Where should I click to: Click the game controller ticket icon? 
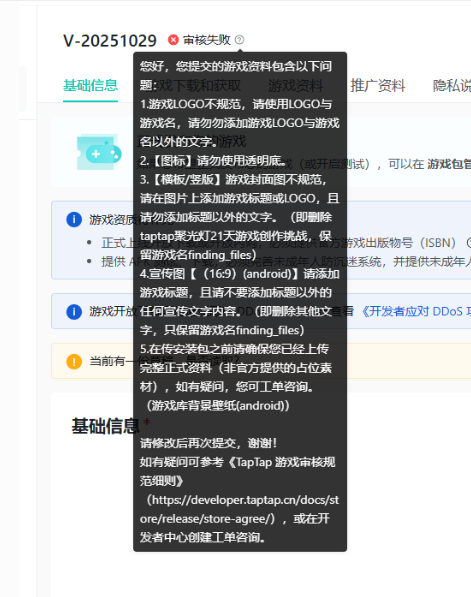(99, 152)
